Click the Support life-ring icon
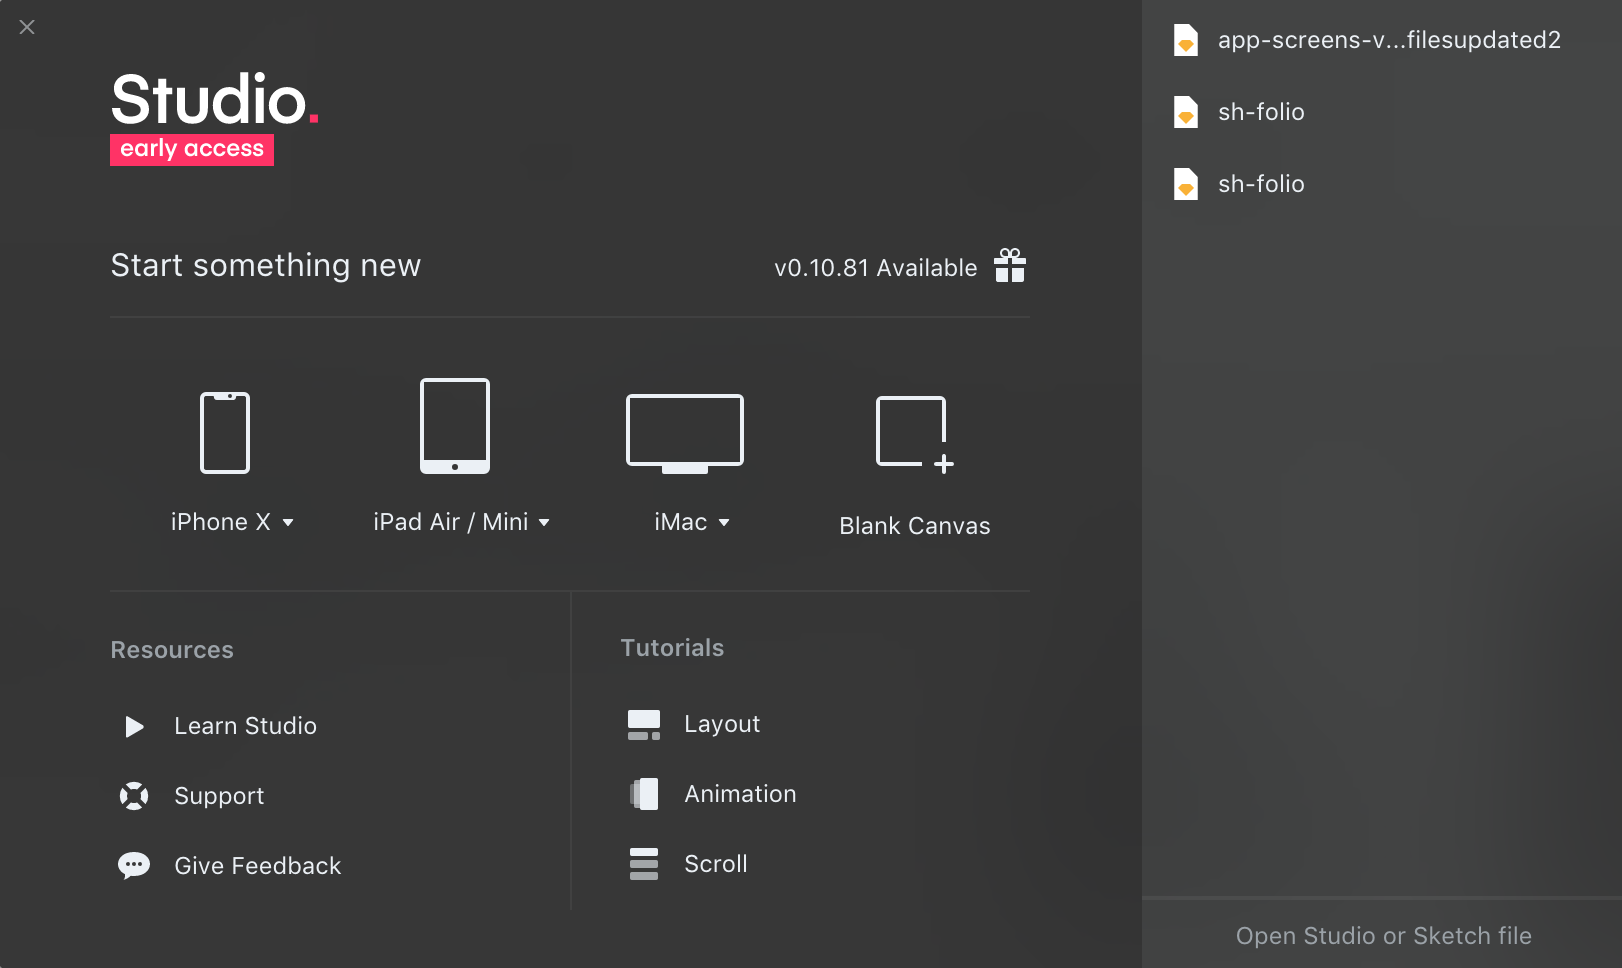This screenshot has height=968, width=1622. (133, 795)
